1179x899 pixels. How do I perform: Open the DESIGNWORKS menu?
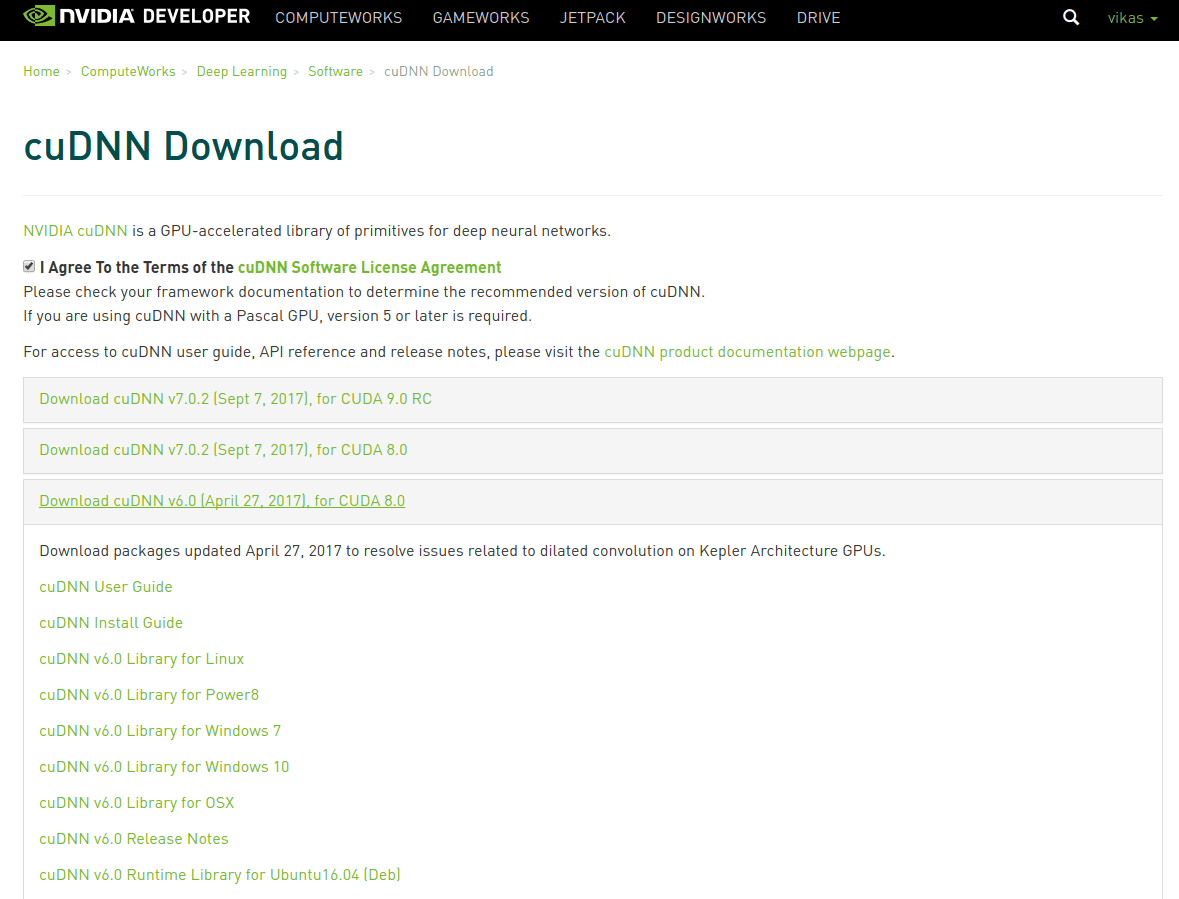(711, 17)
